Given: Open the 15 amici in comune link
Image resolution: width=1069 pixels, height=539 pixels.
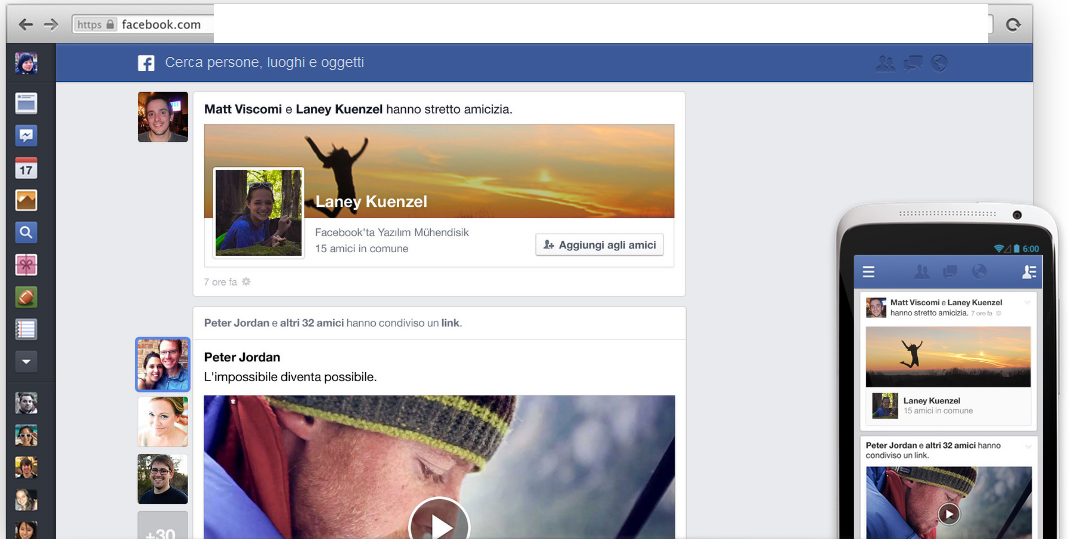Looking at the screenshot, I should click(x=361, y=249).
